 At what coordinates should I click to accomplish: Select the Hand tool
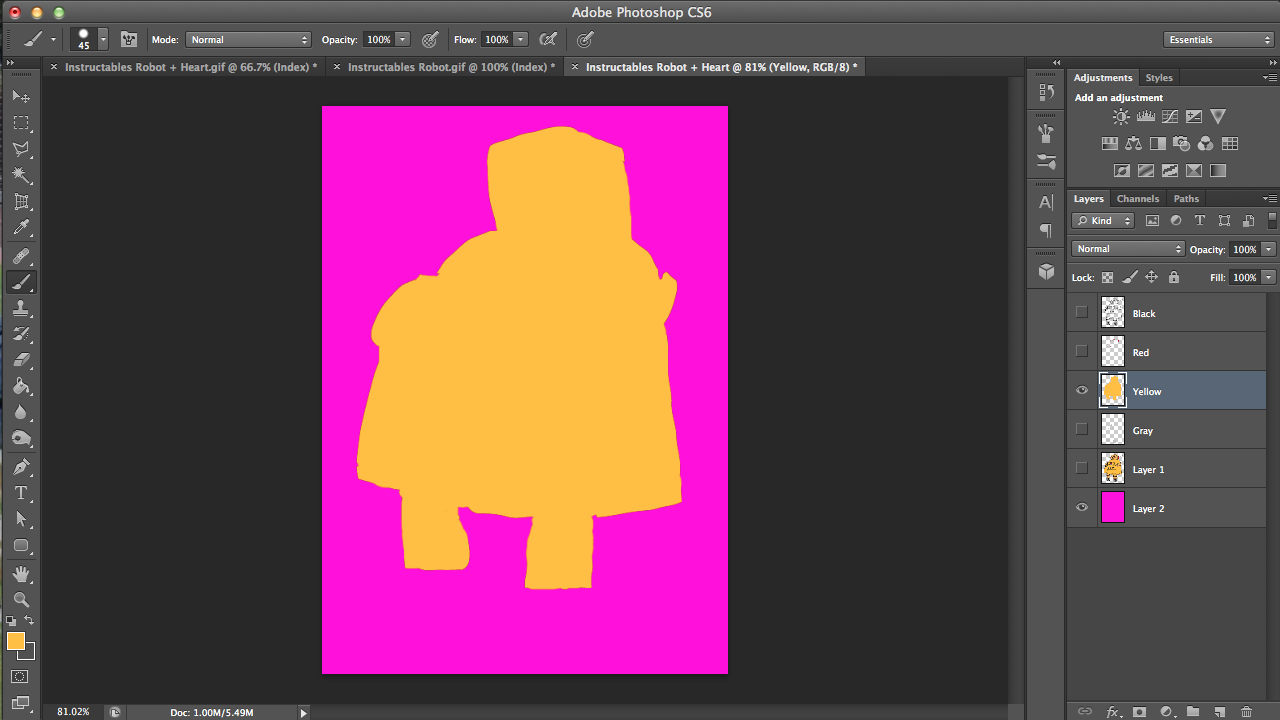pyautogui.click(x=21, y=574)
